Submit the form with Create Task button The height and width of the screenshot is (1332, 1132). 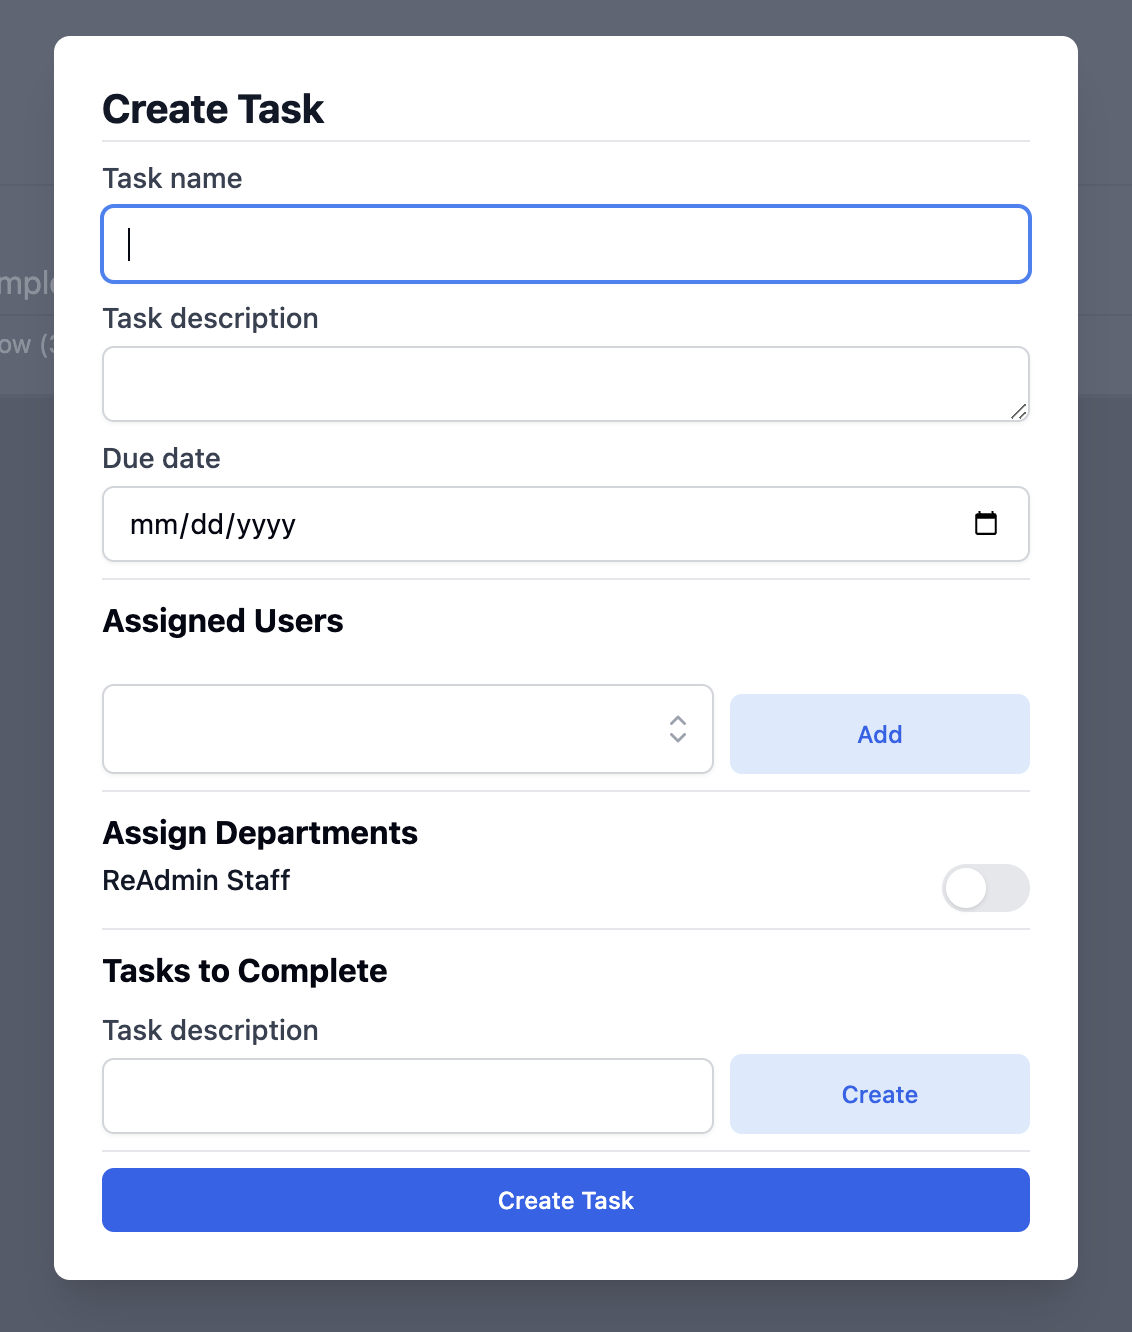[566, 1200]
